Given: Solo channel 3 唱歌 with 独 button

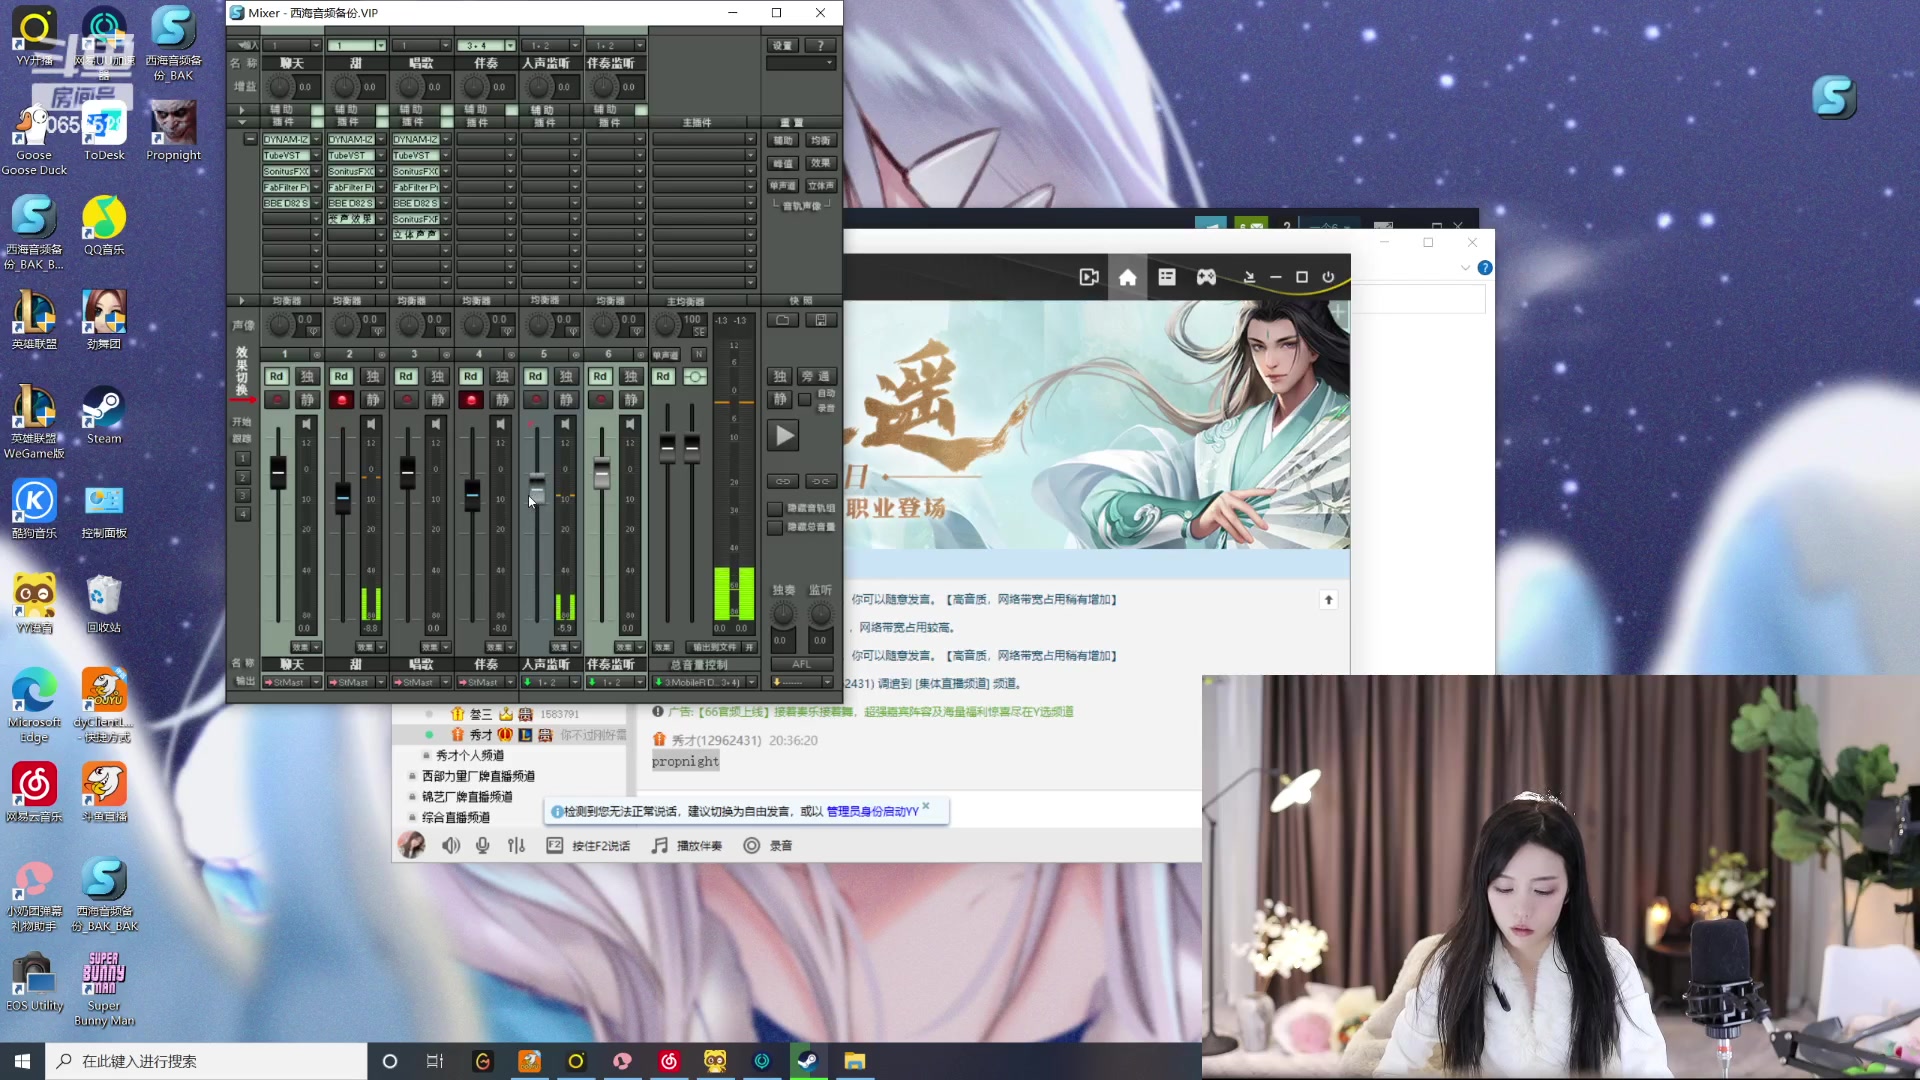Looking at the screenshot, I should coord(437,376).
